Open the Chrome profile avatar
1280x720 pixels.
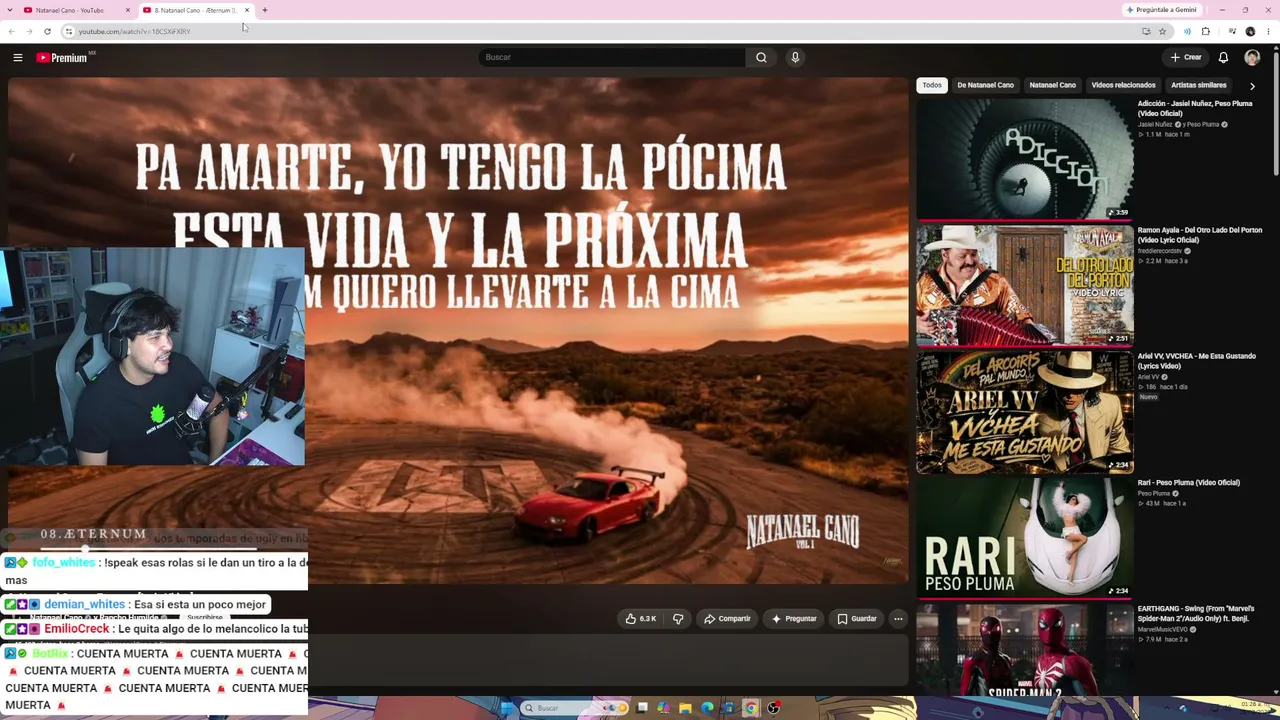click(1250, 31)
